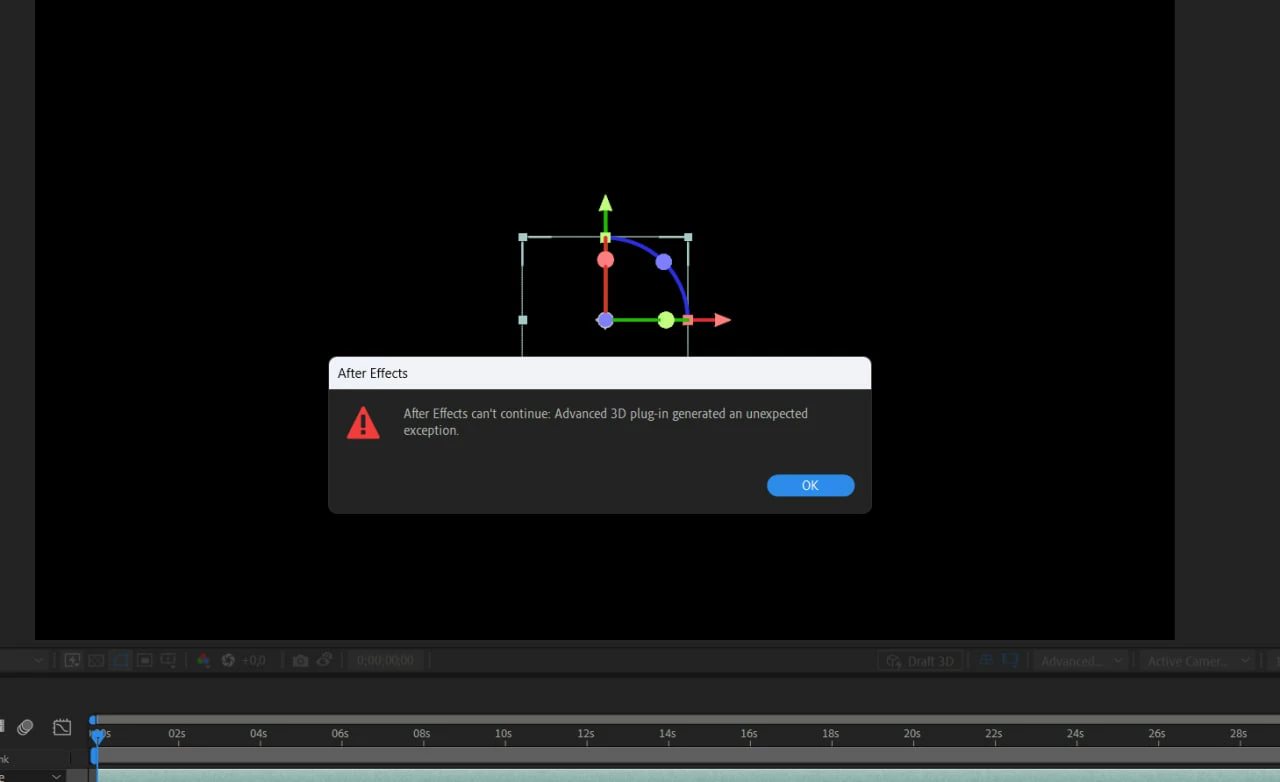This screenshot has width=1280, height=782.
Task: Click the 28s mark on time ruler
Action: click(1238, 734)
